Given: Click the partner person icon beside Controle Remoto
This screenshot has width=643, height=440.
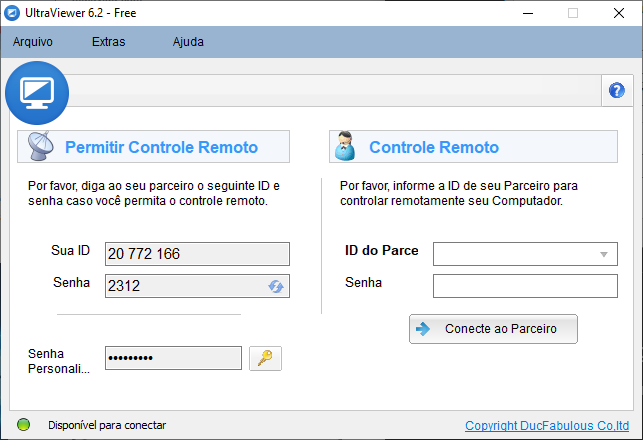Looking at the screenshot, I should pyautogui.click(x=345, y=147).
